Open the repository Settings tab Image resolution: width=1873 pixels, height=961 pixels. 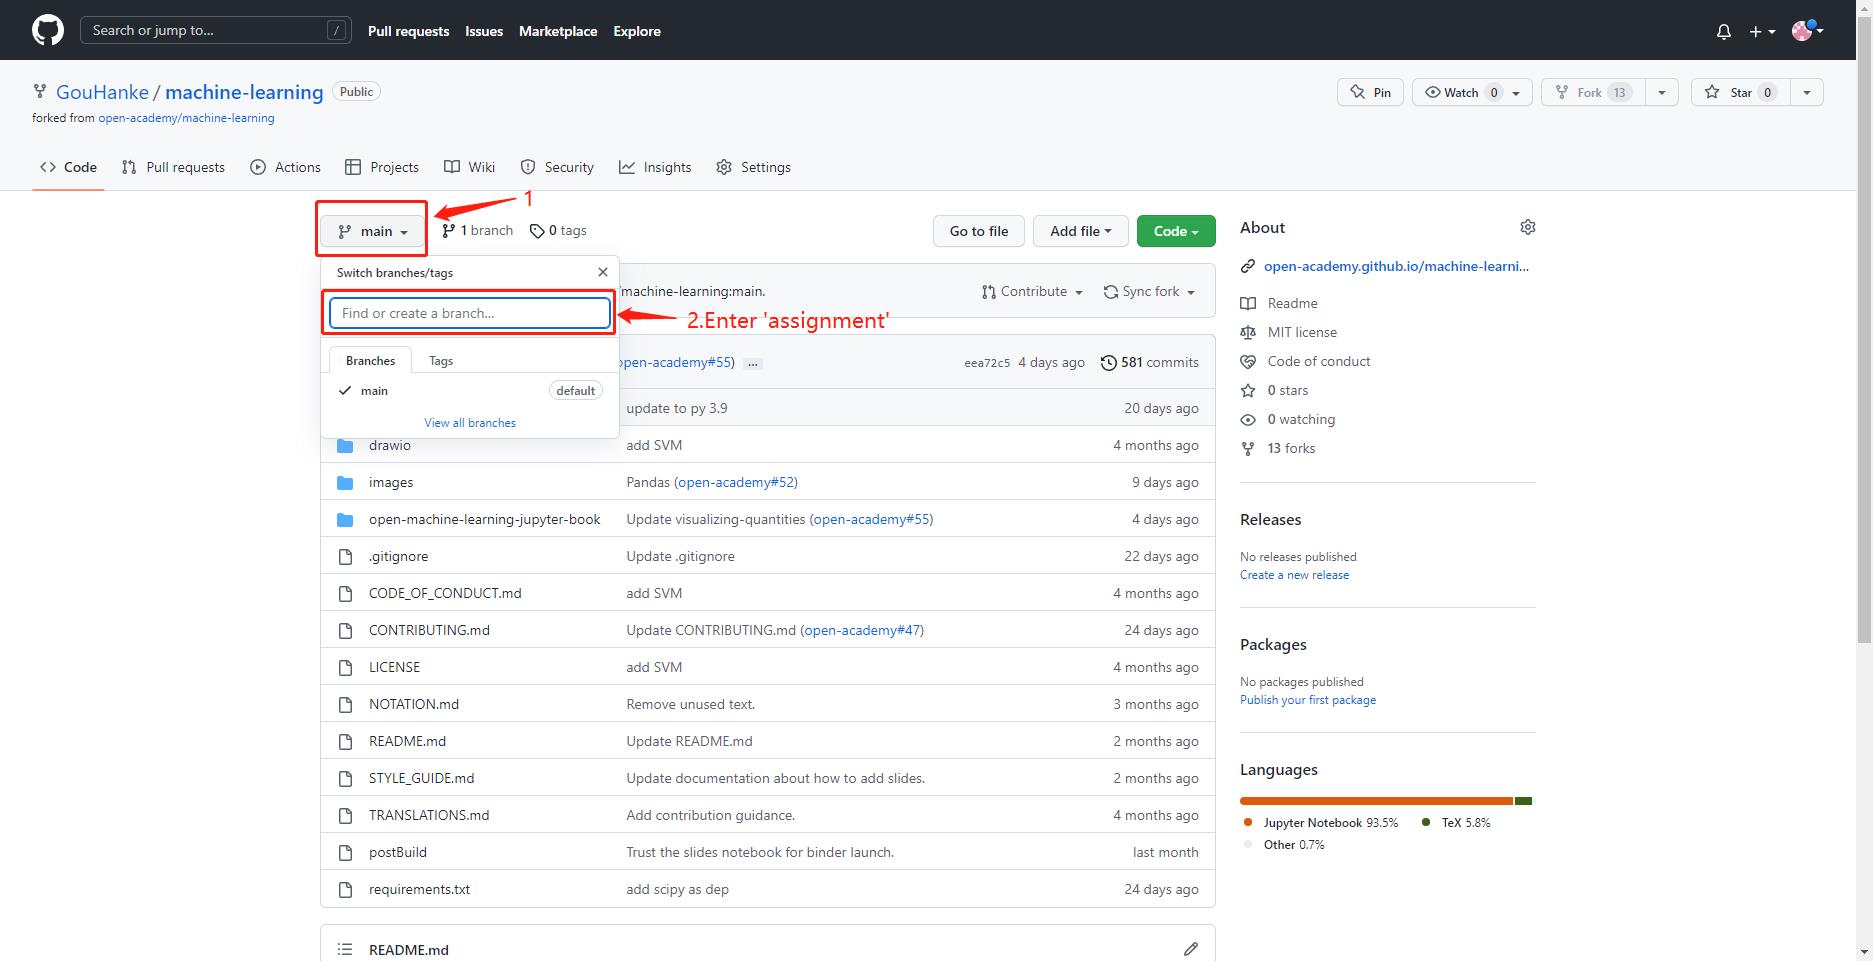pyautogui.click(x=754, y=167)
